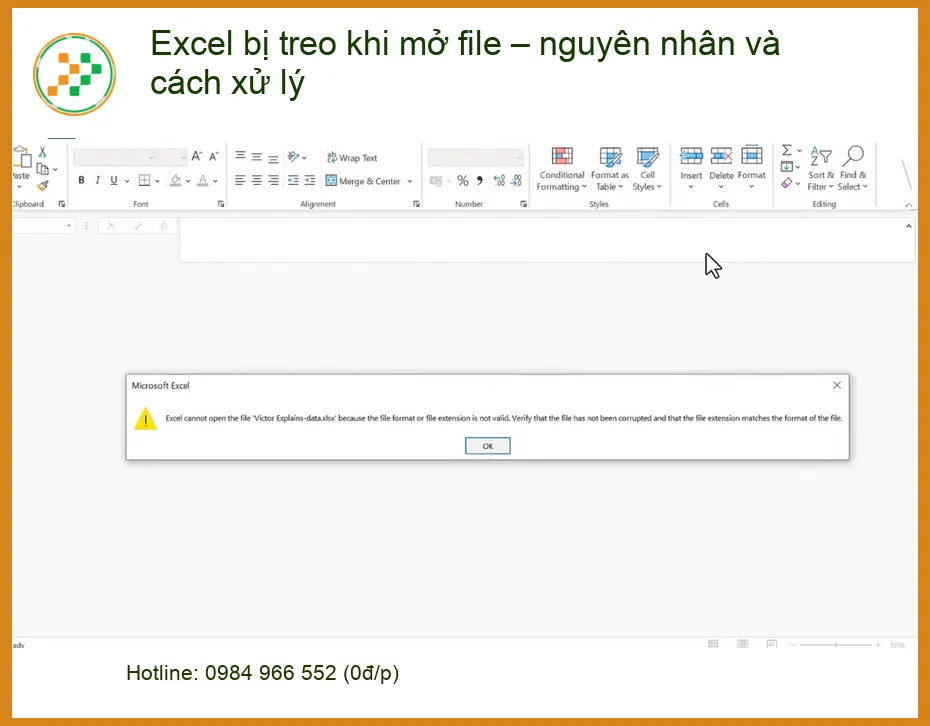Click OK in the error dialog
930x726 pixels.
click(488, 446)
